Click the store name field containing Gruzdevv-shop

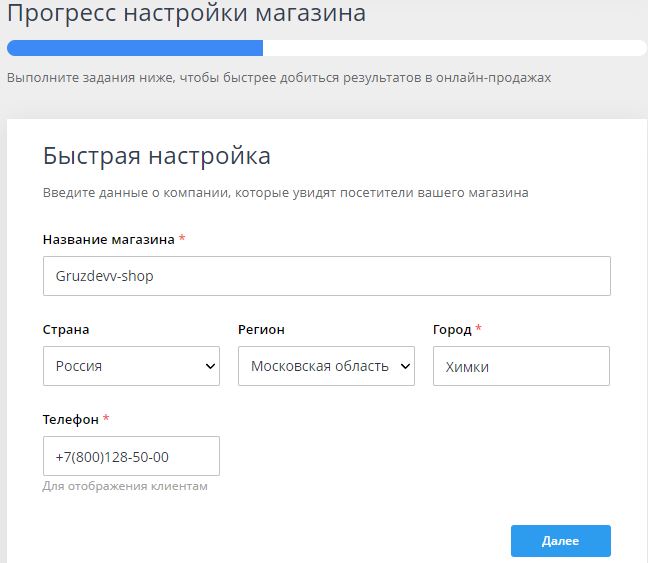(326, 276)
